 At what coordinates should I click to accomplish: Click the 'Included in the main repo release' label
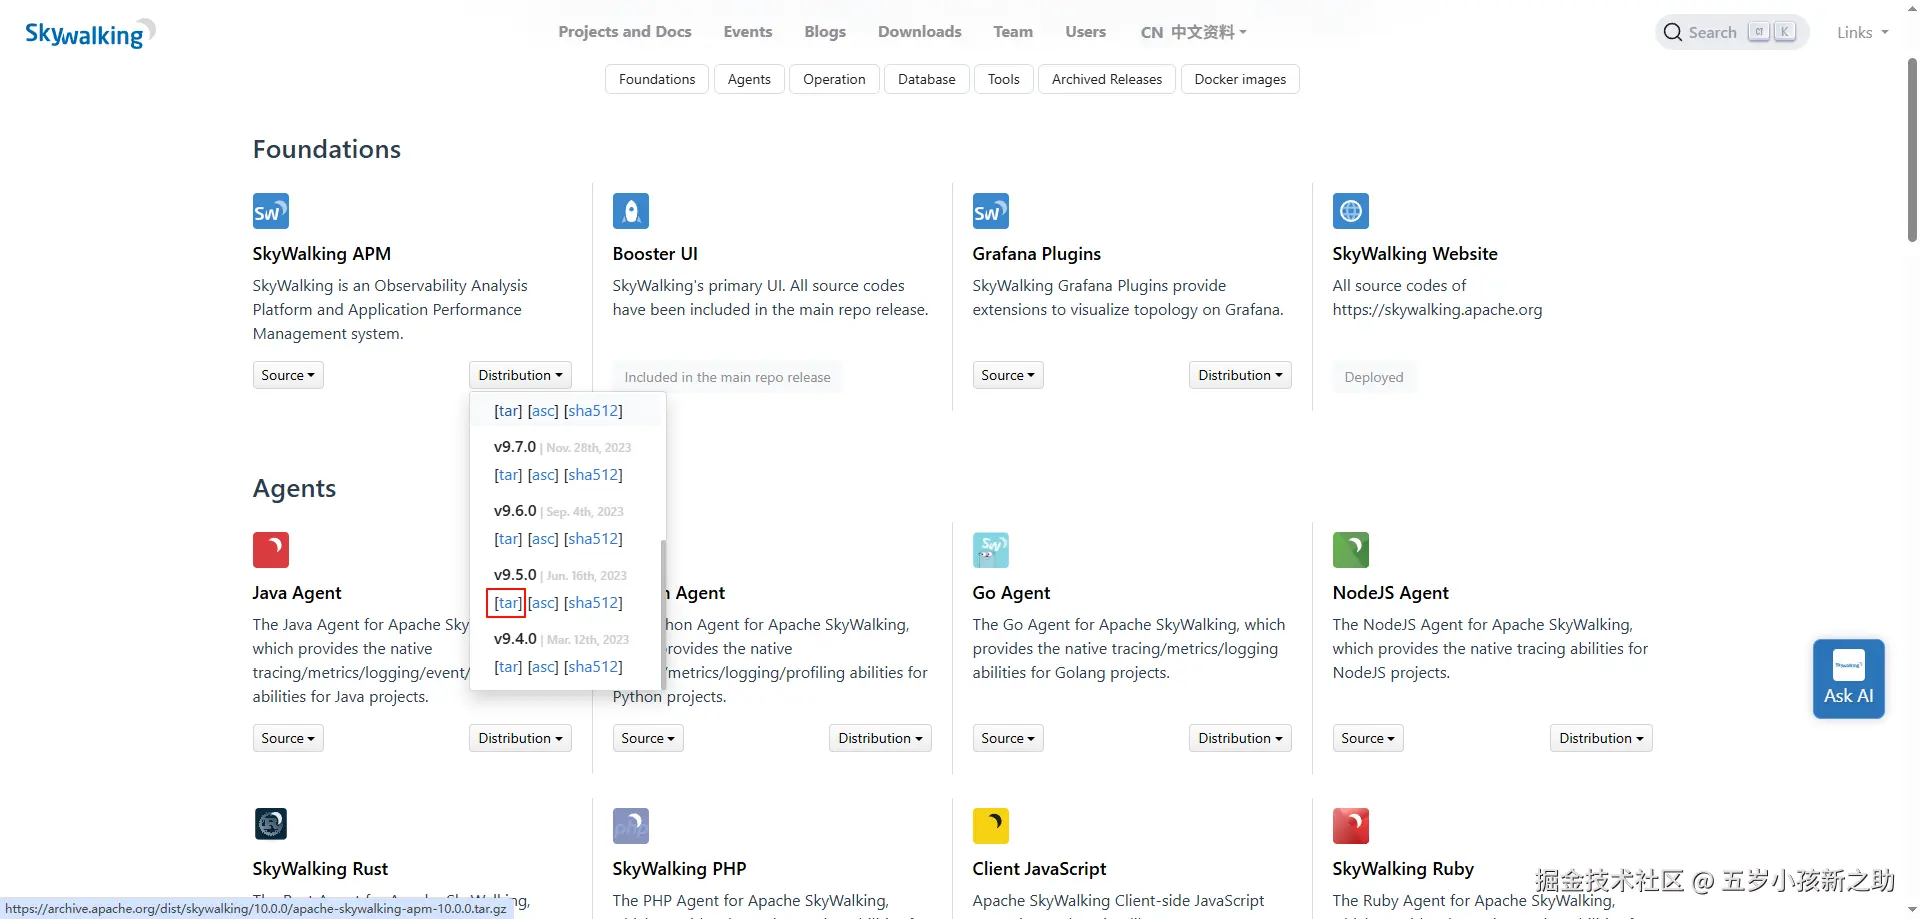[727, 377]
